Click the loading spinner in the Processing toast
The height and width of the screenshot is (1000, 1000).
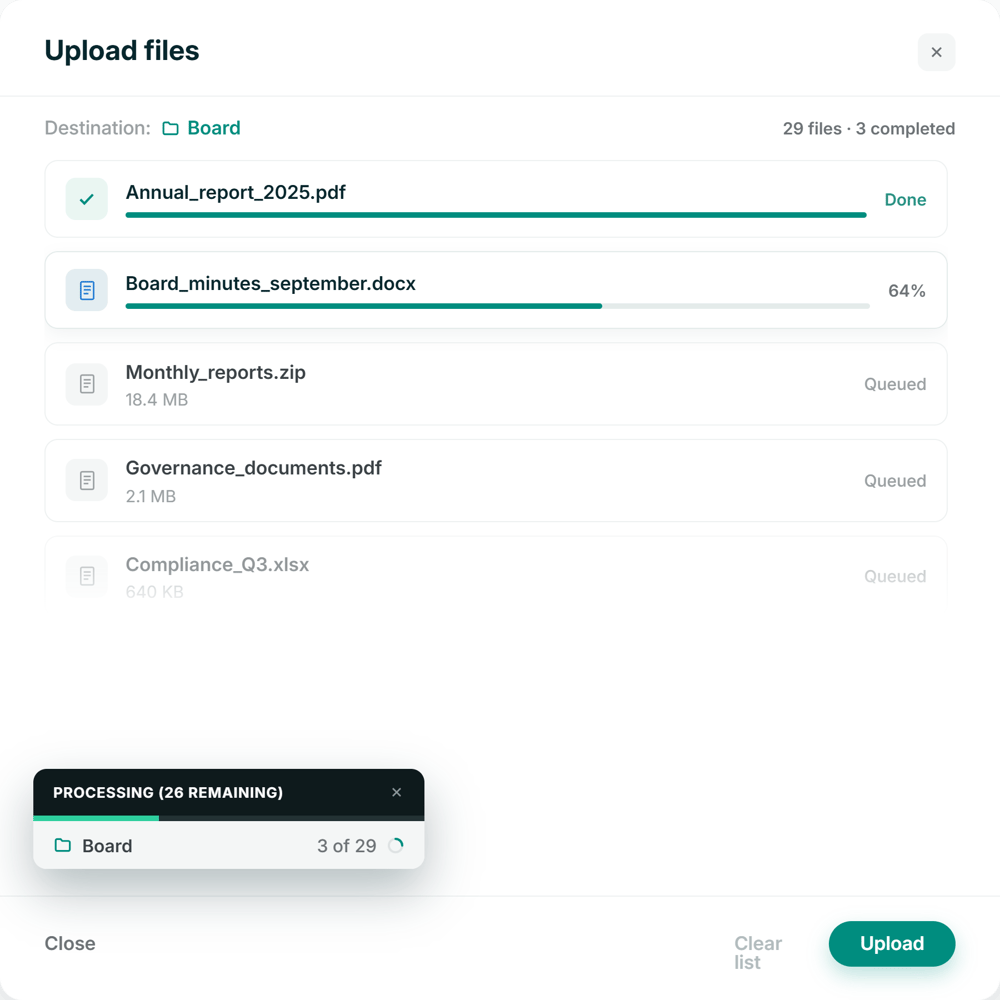395,846
